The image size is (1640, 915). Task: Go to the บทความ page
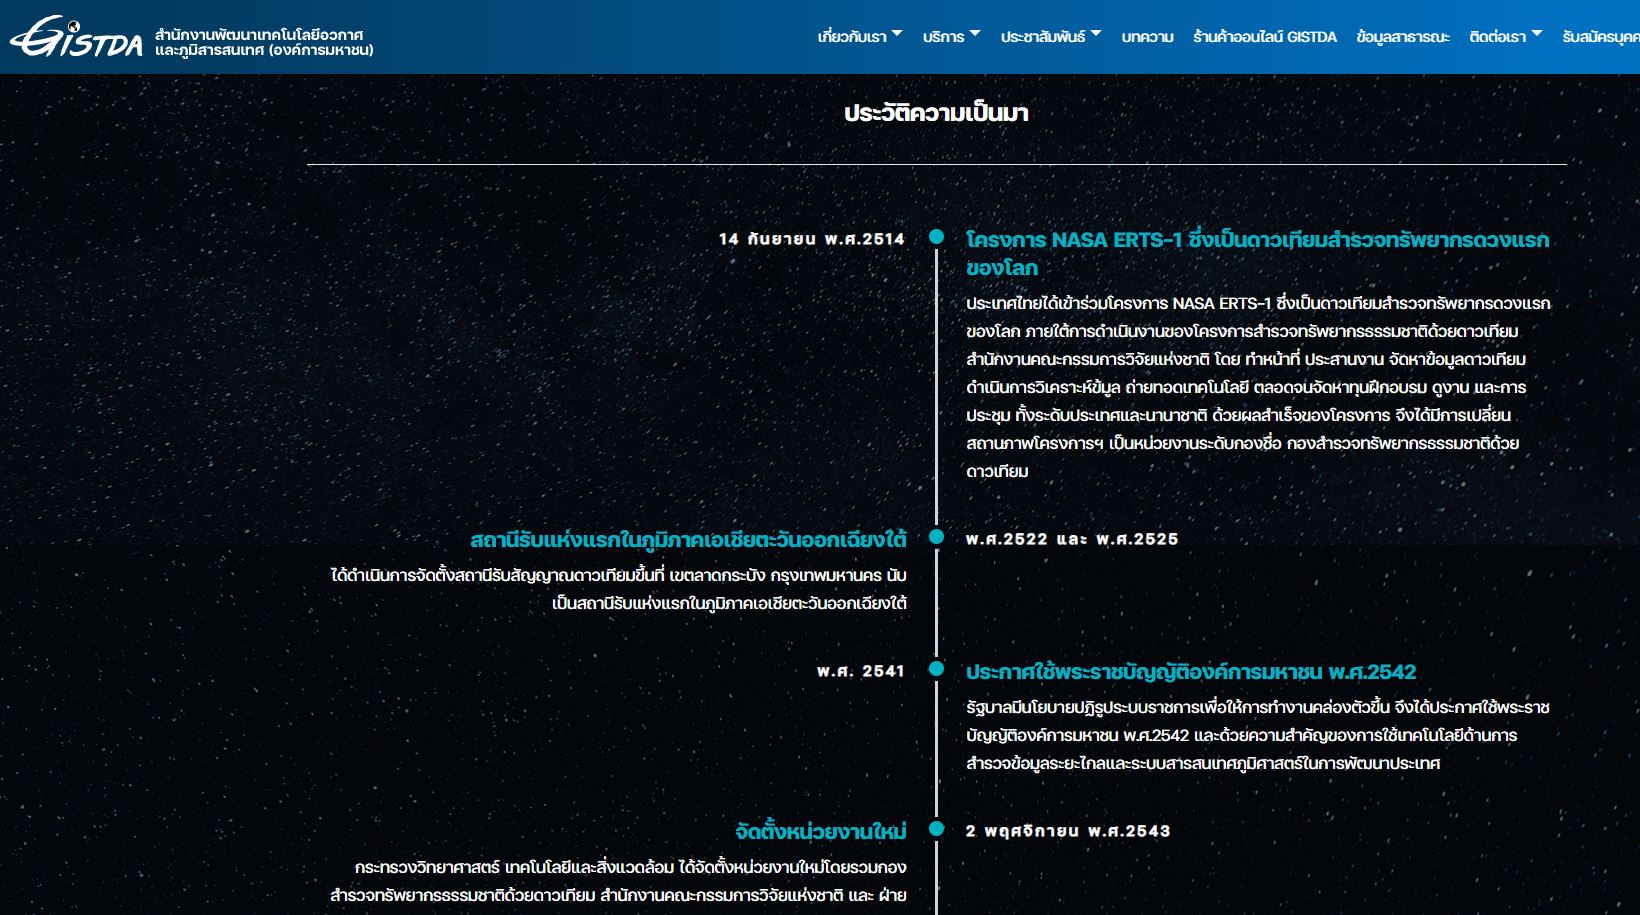tap(1147, 37)
